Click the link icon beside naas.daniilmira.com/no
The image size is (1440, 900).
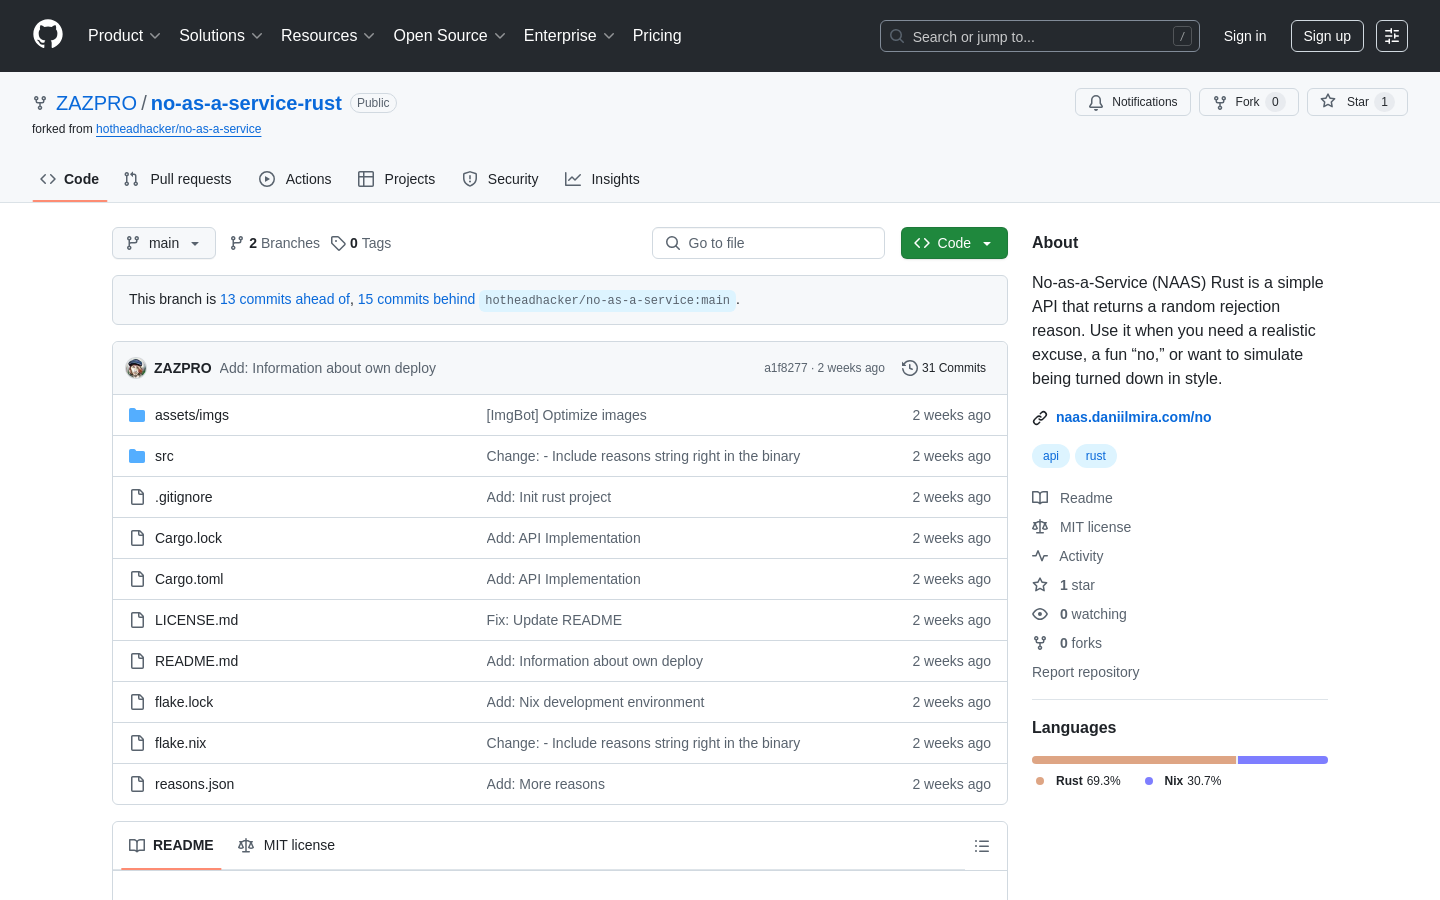point(1040,418)
